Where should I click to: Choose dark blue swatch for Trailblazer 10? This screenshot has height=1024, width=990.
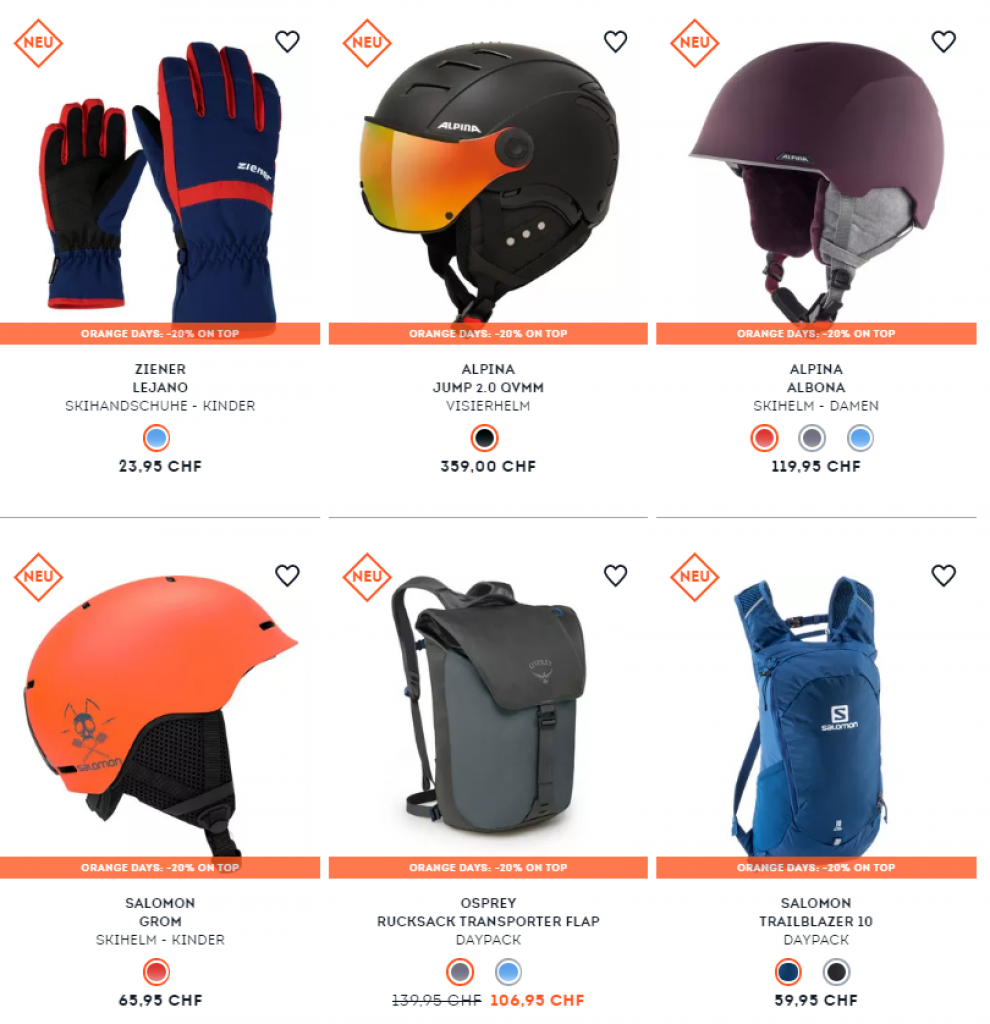point(788,972)
